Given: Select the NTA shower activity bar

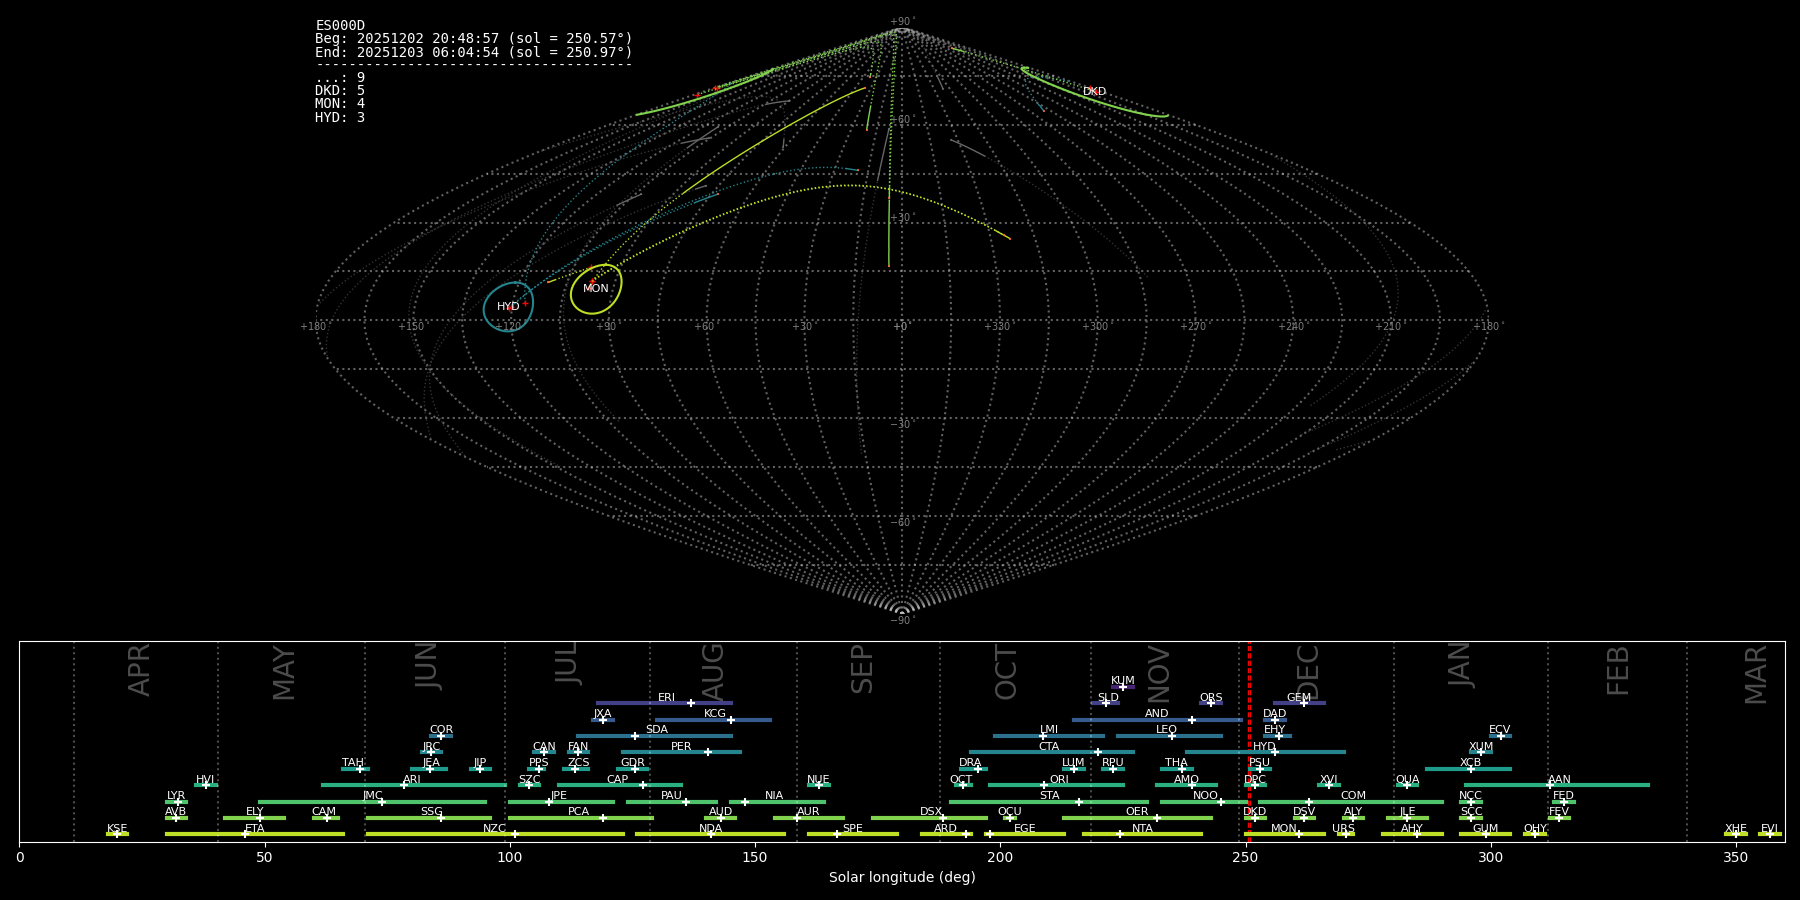Looking at the screenshot, I should 1142,834.
